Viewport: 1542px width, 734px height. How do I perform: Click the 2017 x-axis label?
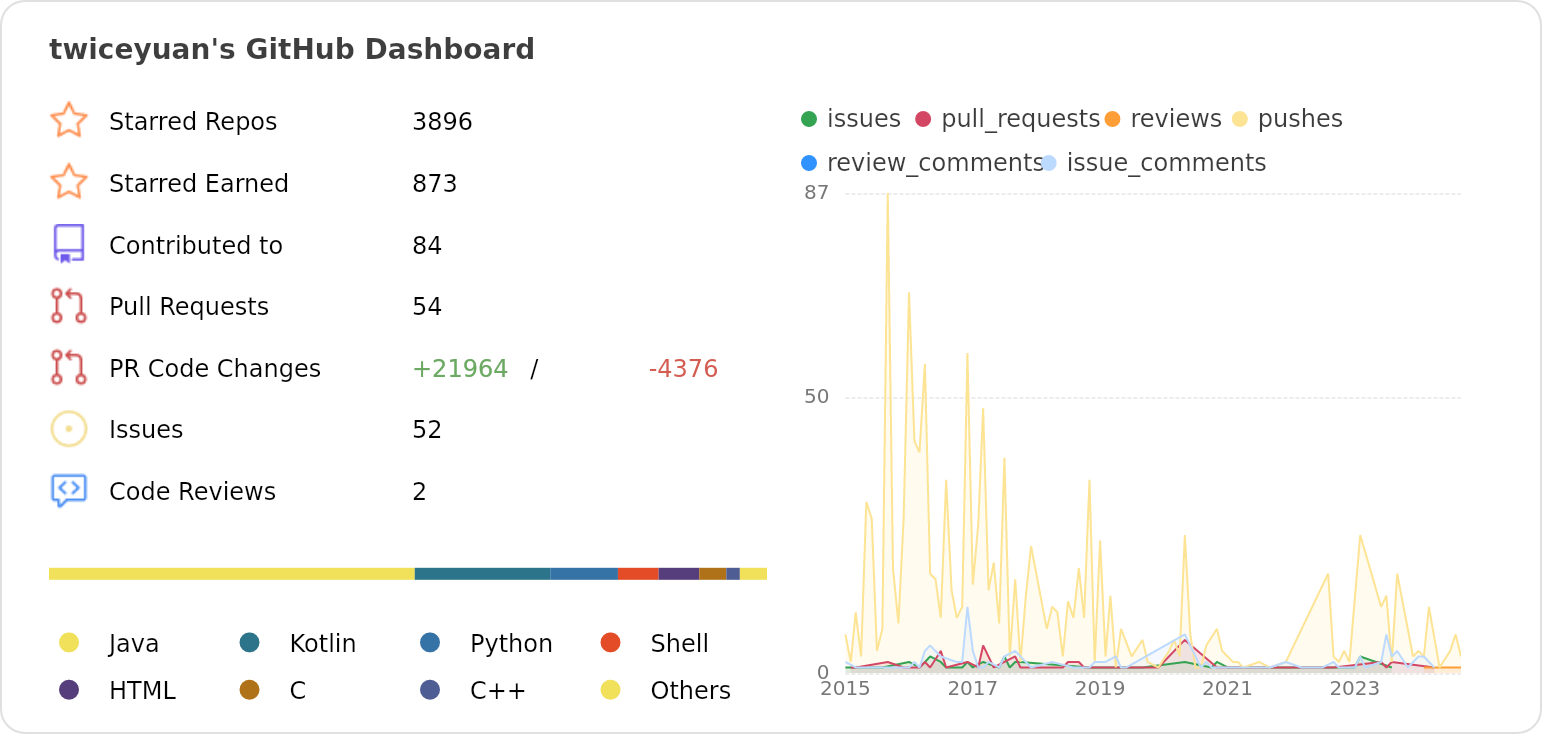pyautogui.click(x=973, y=689)
